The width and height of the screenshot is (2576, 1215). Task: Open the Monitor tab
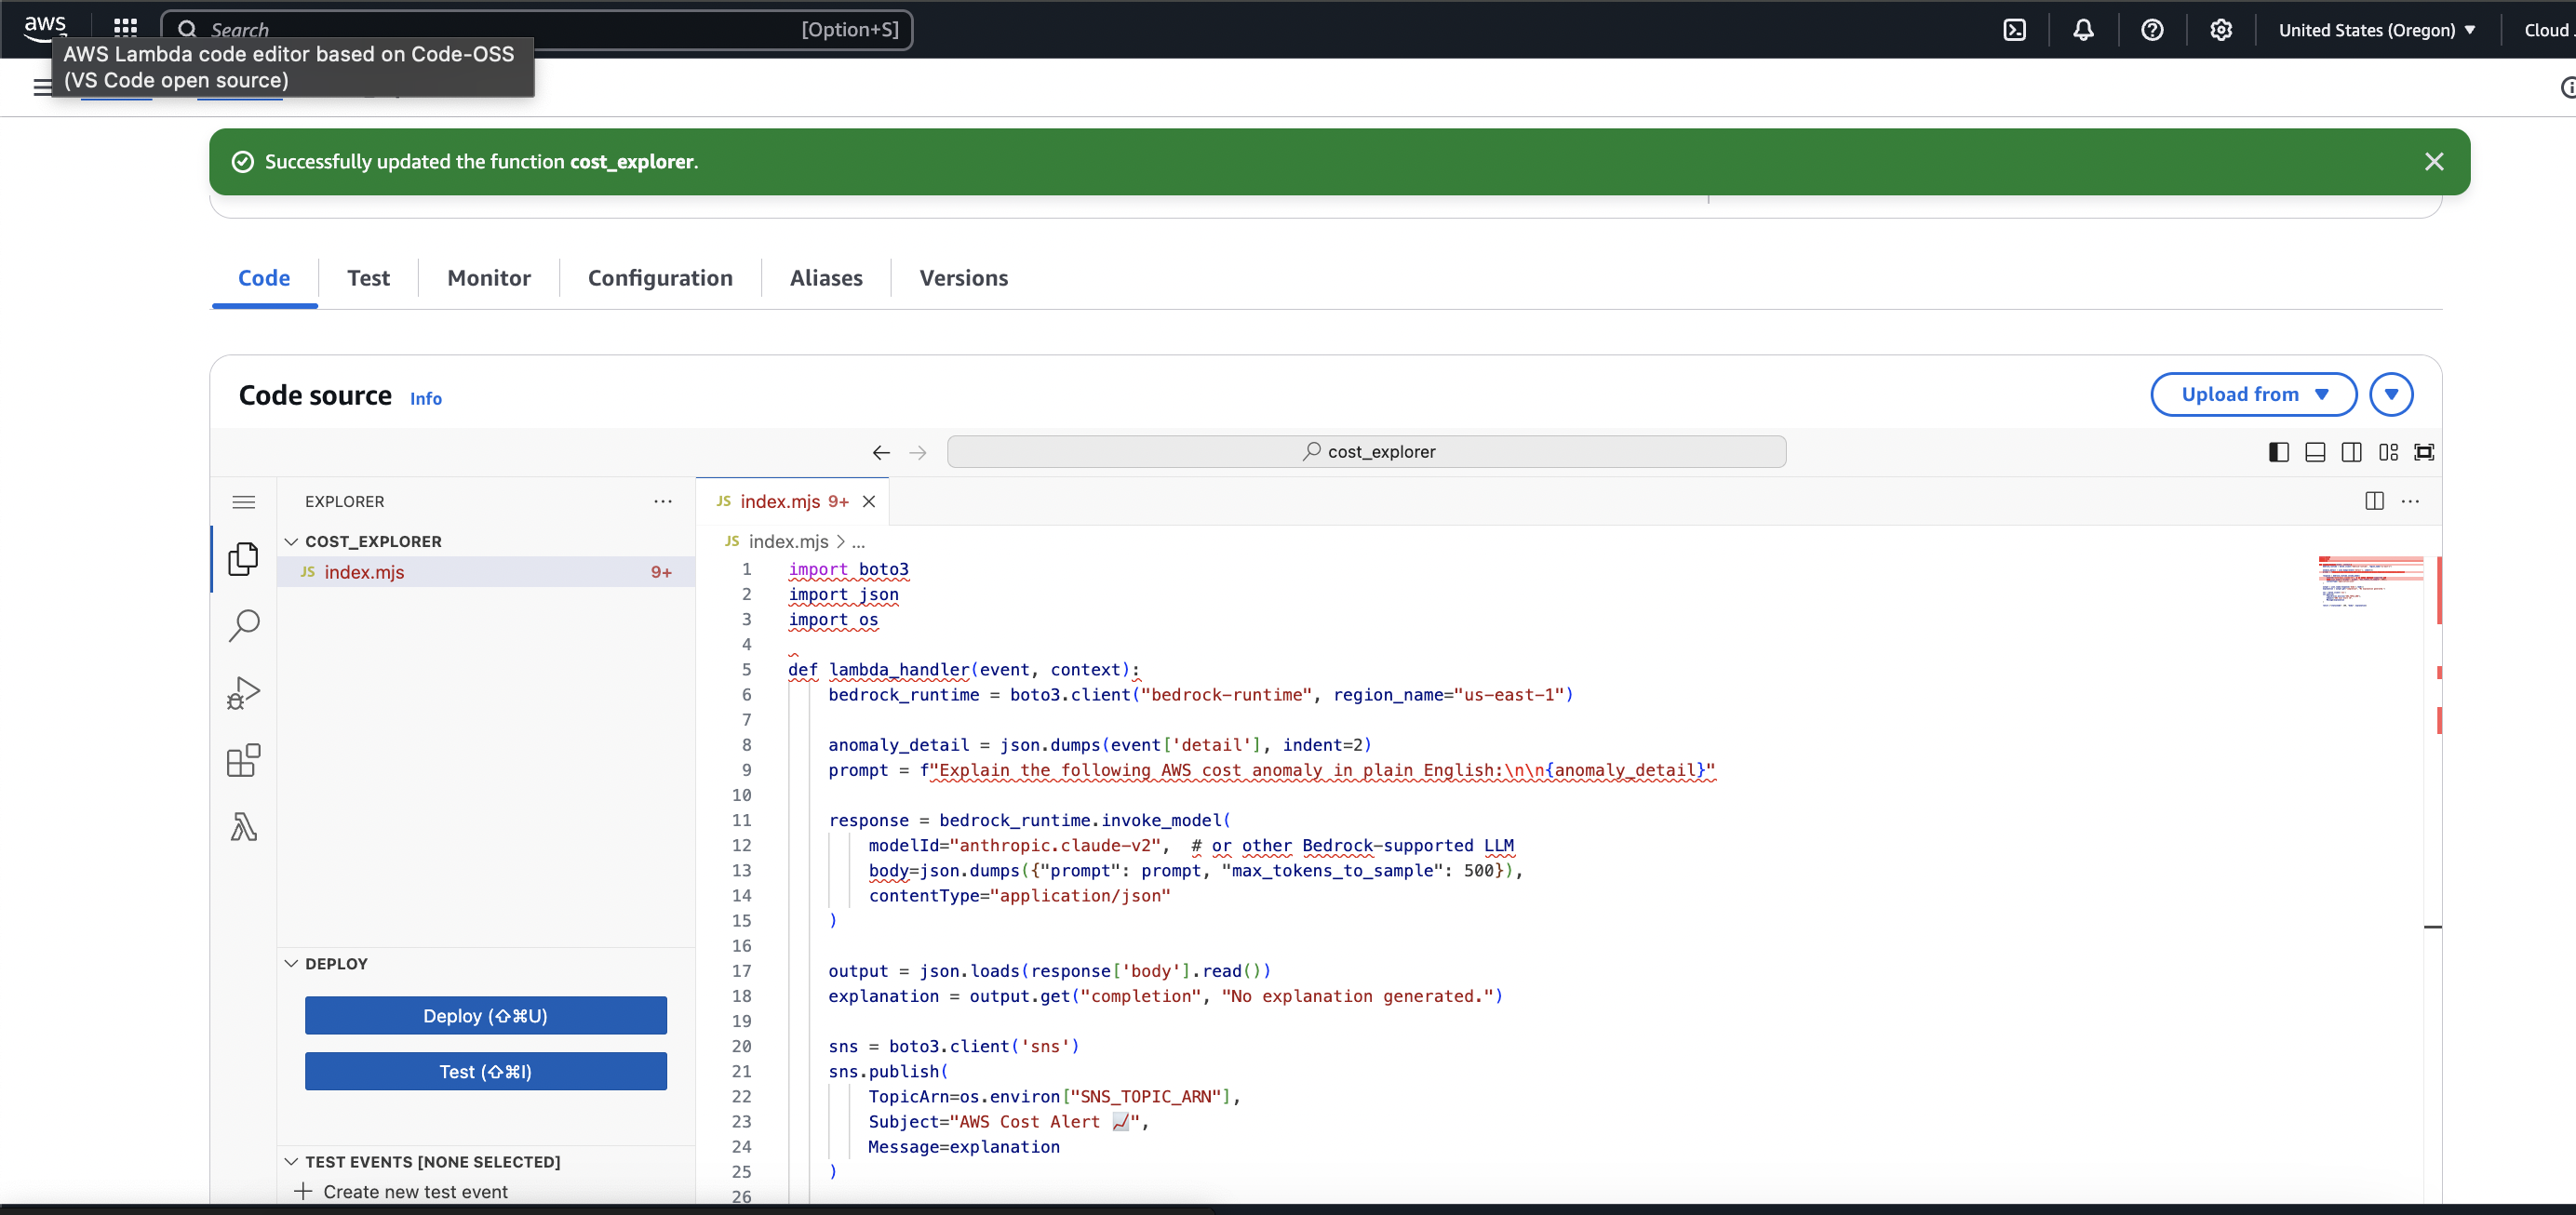489,278
